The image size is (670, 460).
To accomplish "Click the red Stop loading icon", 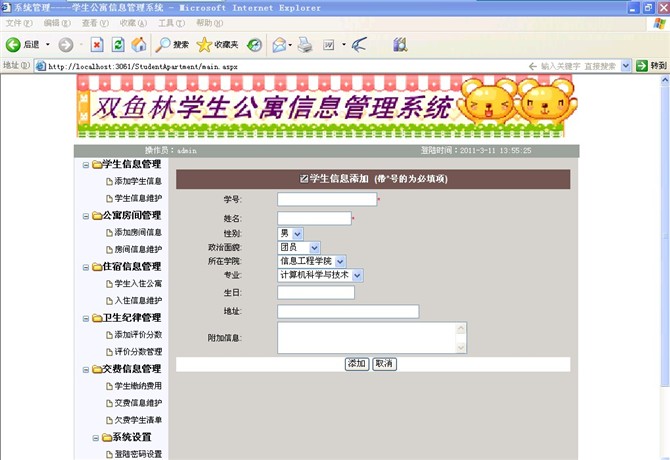I will click(x=96, y=44).
